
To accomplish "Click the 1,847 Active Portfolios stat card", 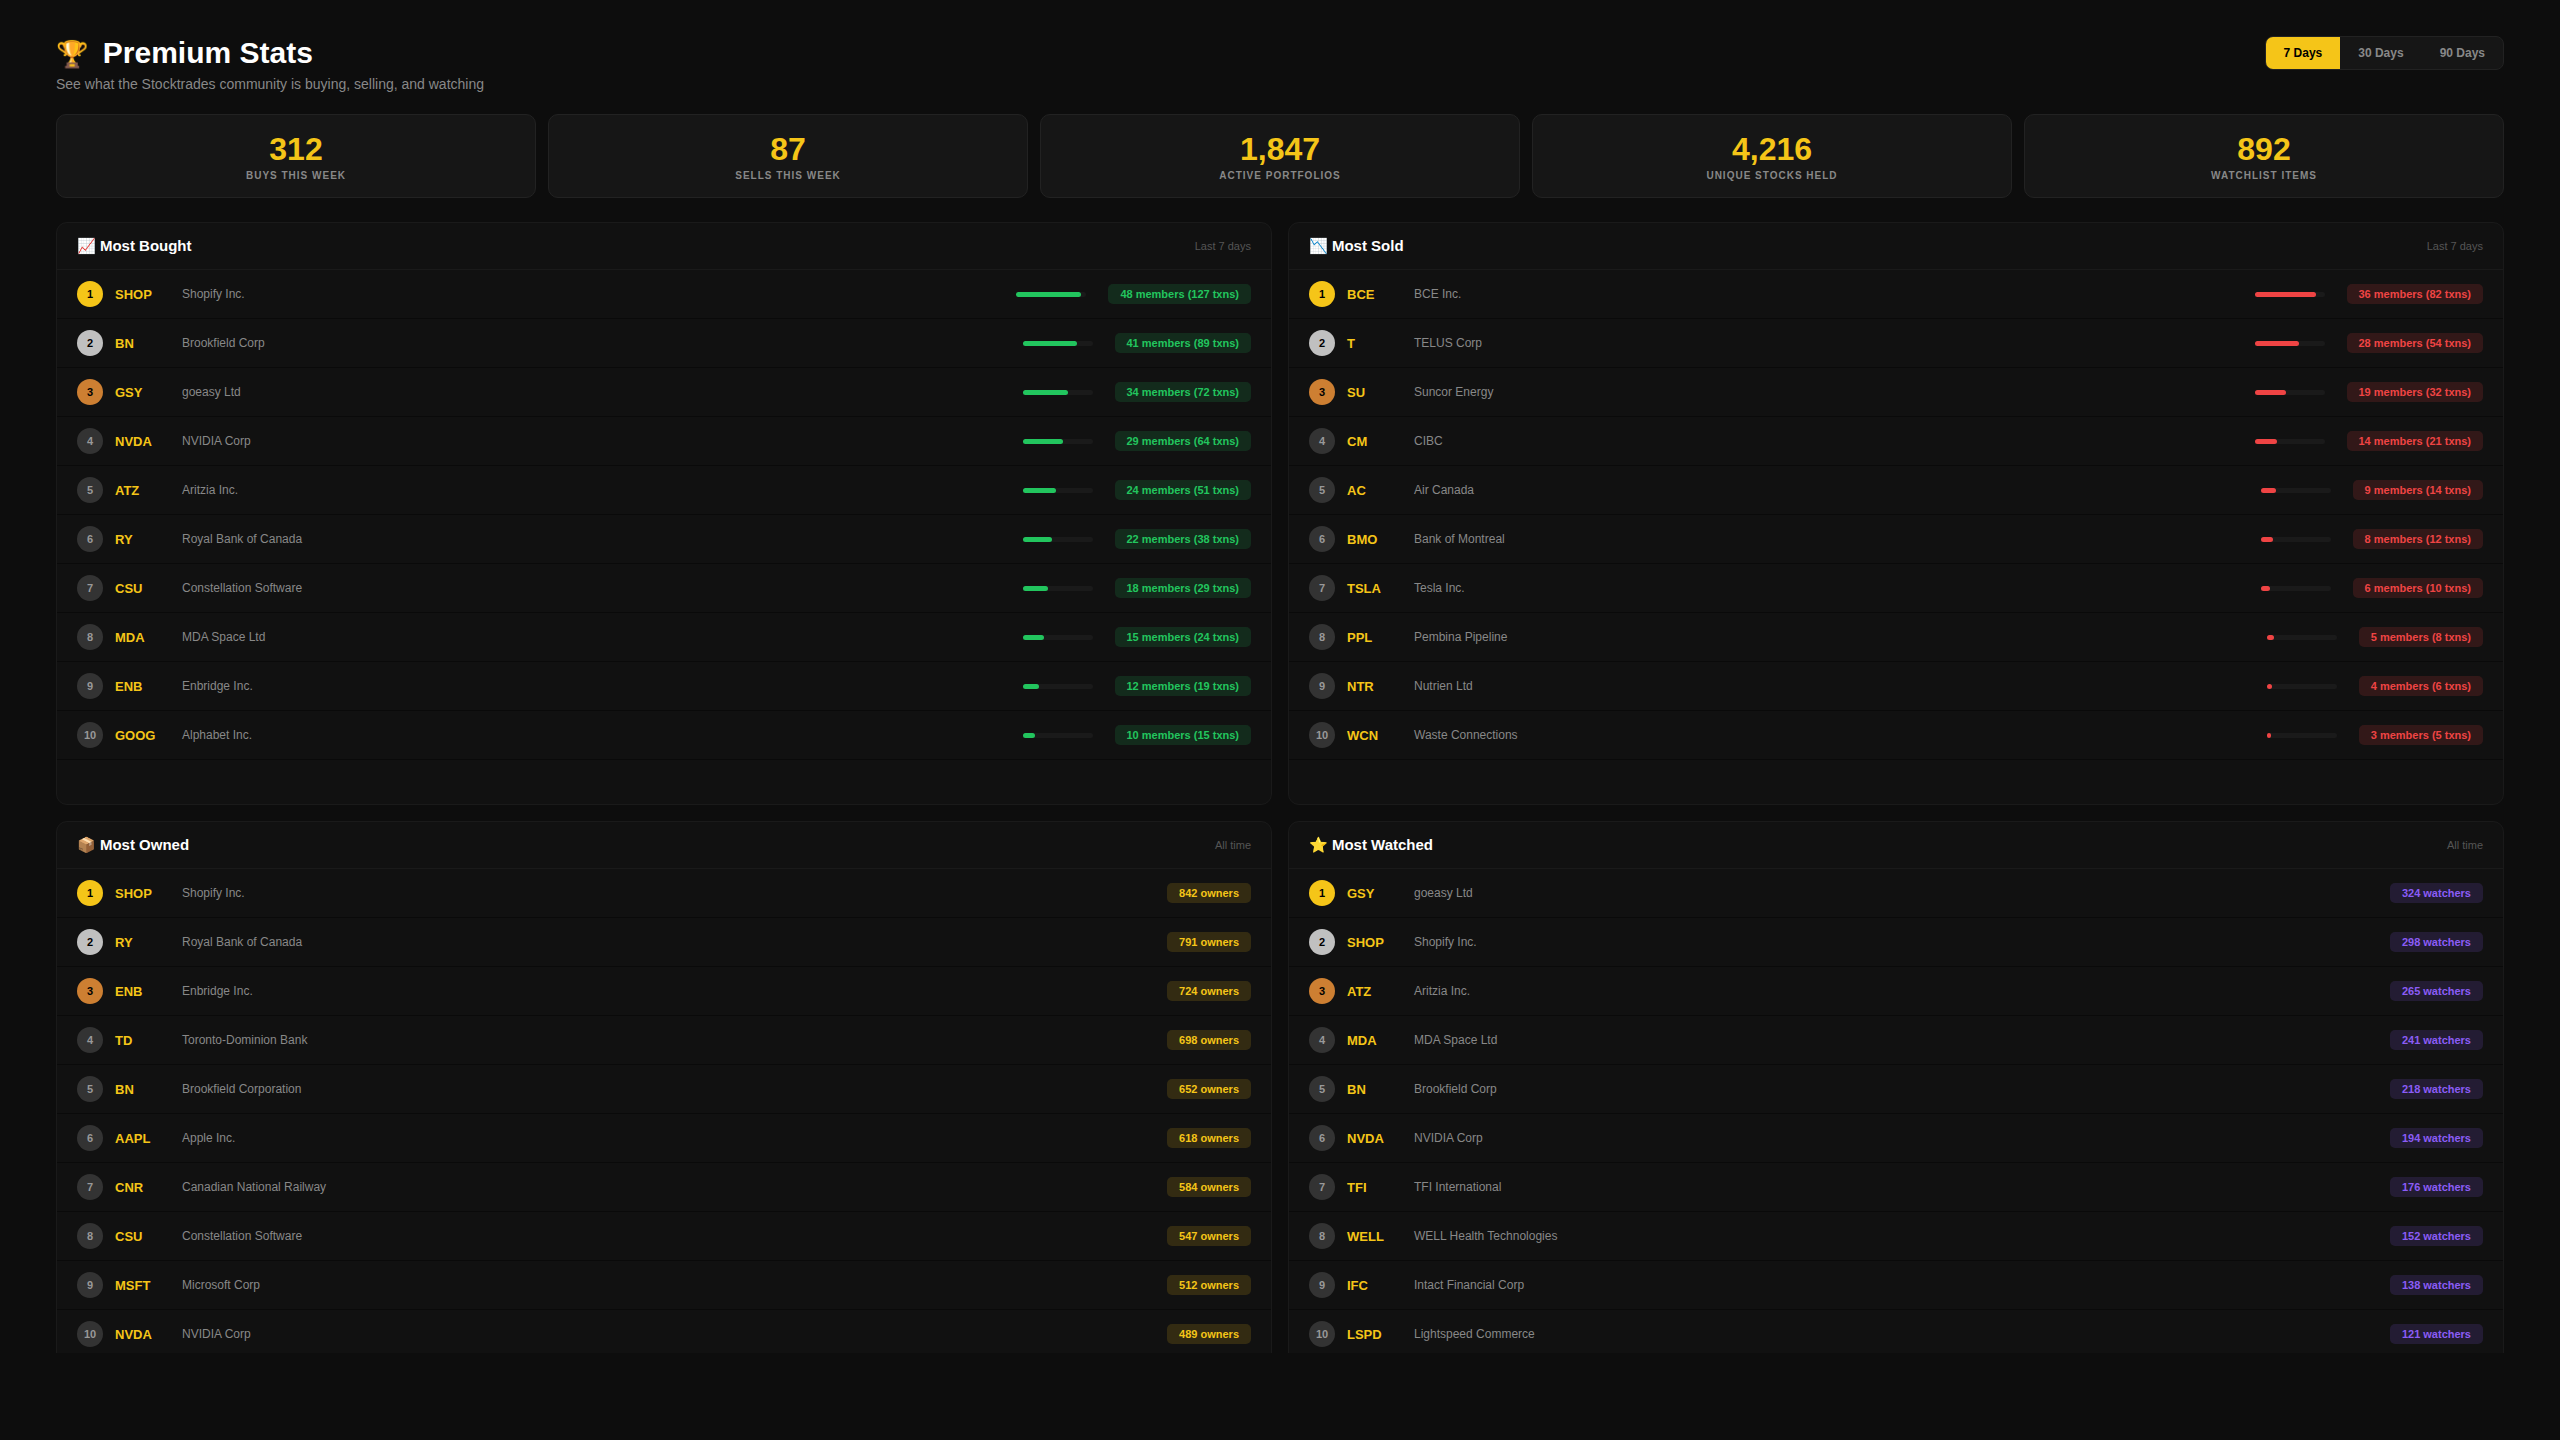I will [x=1279, y=156].
